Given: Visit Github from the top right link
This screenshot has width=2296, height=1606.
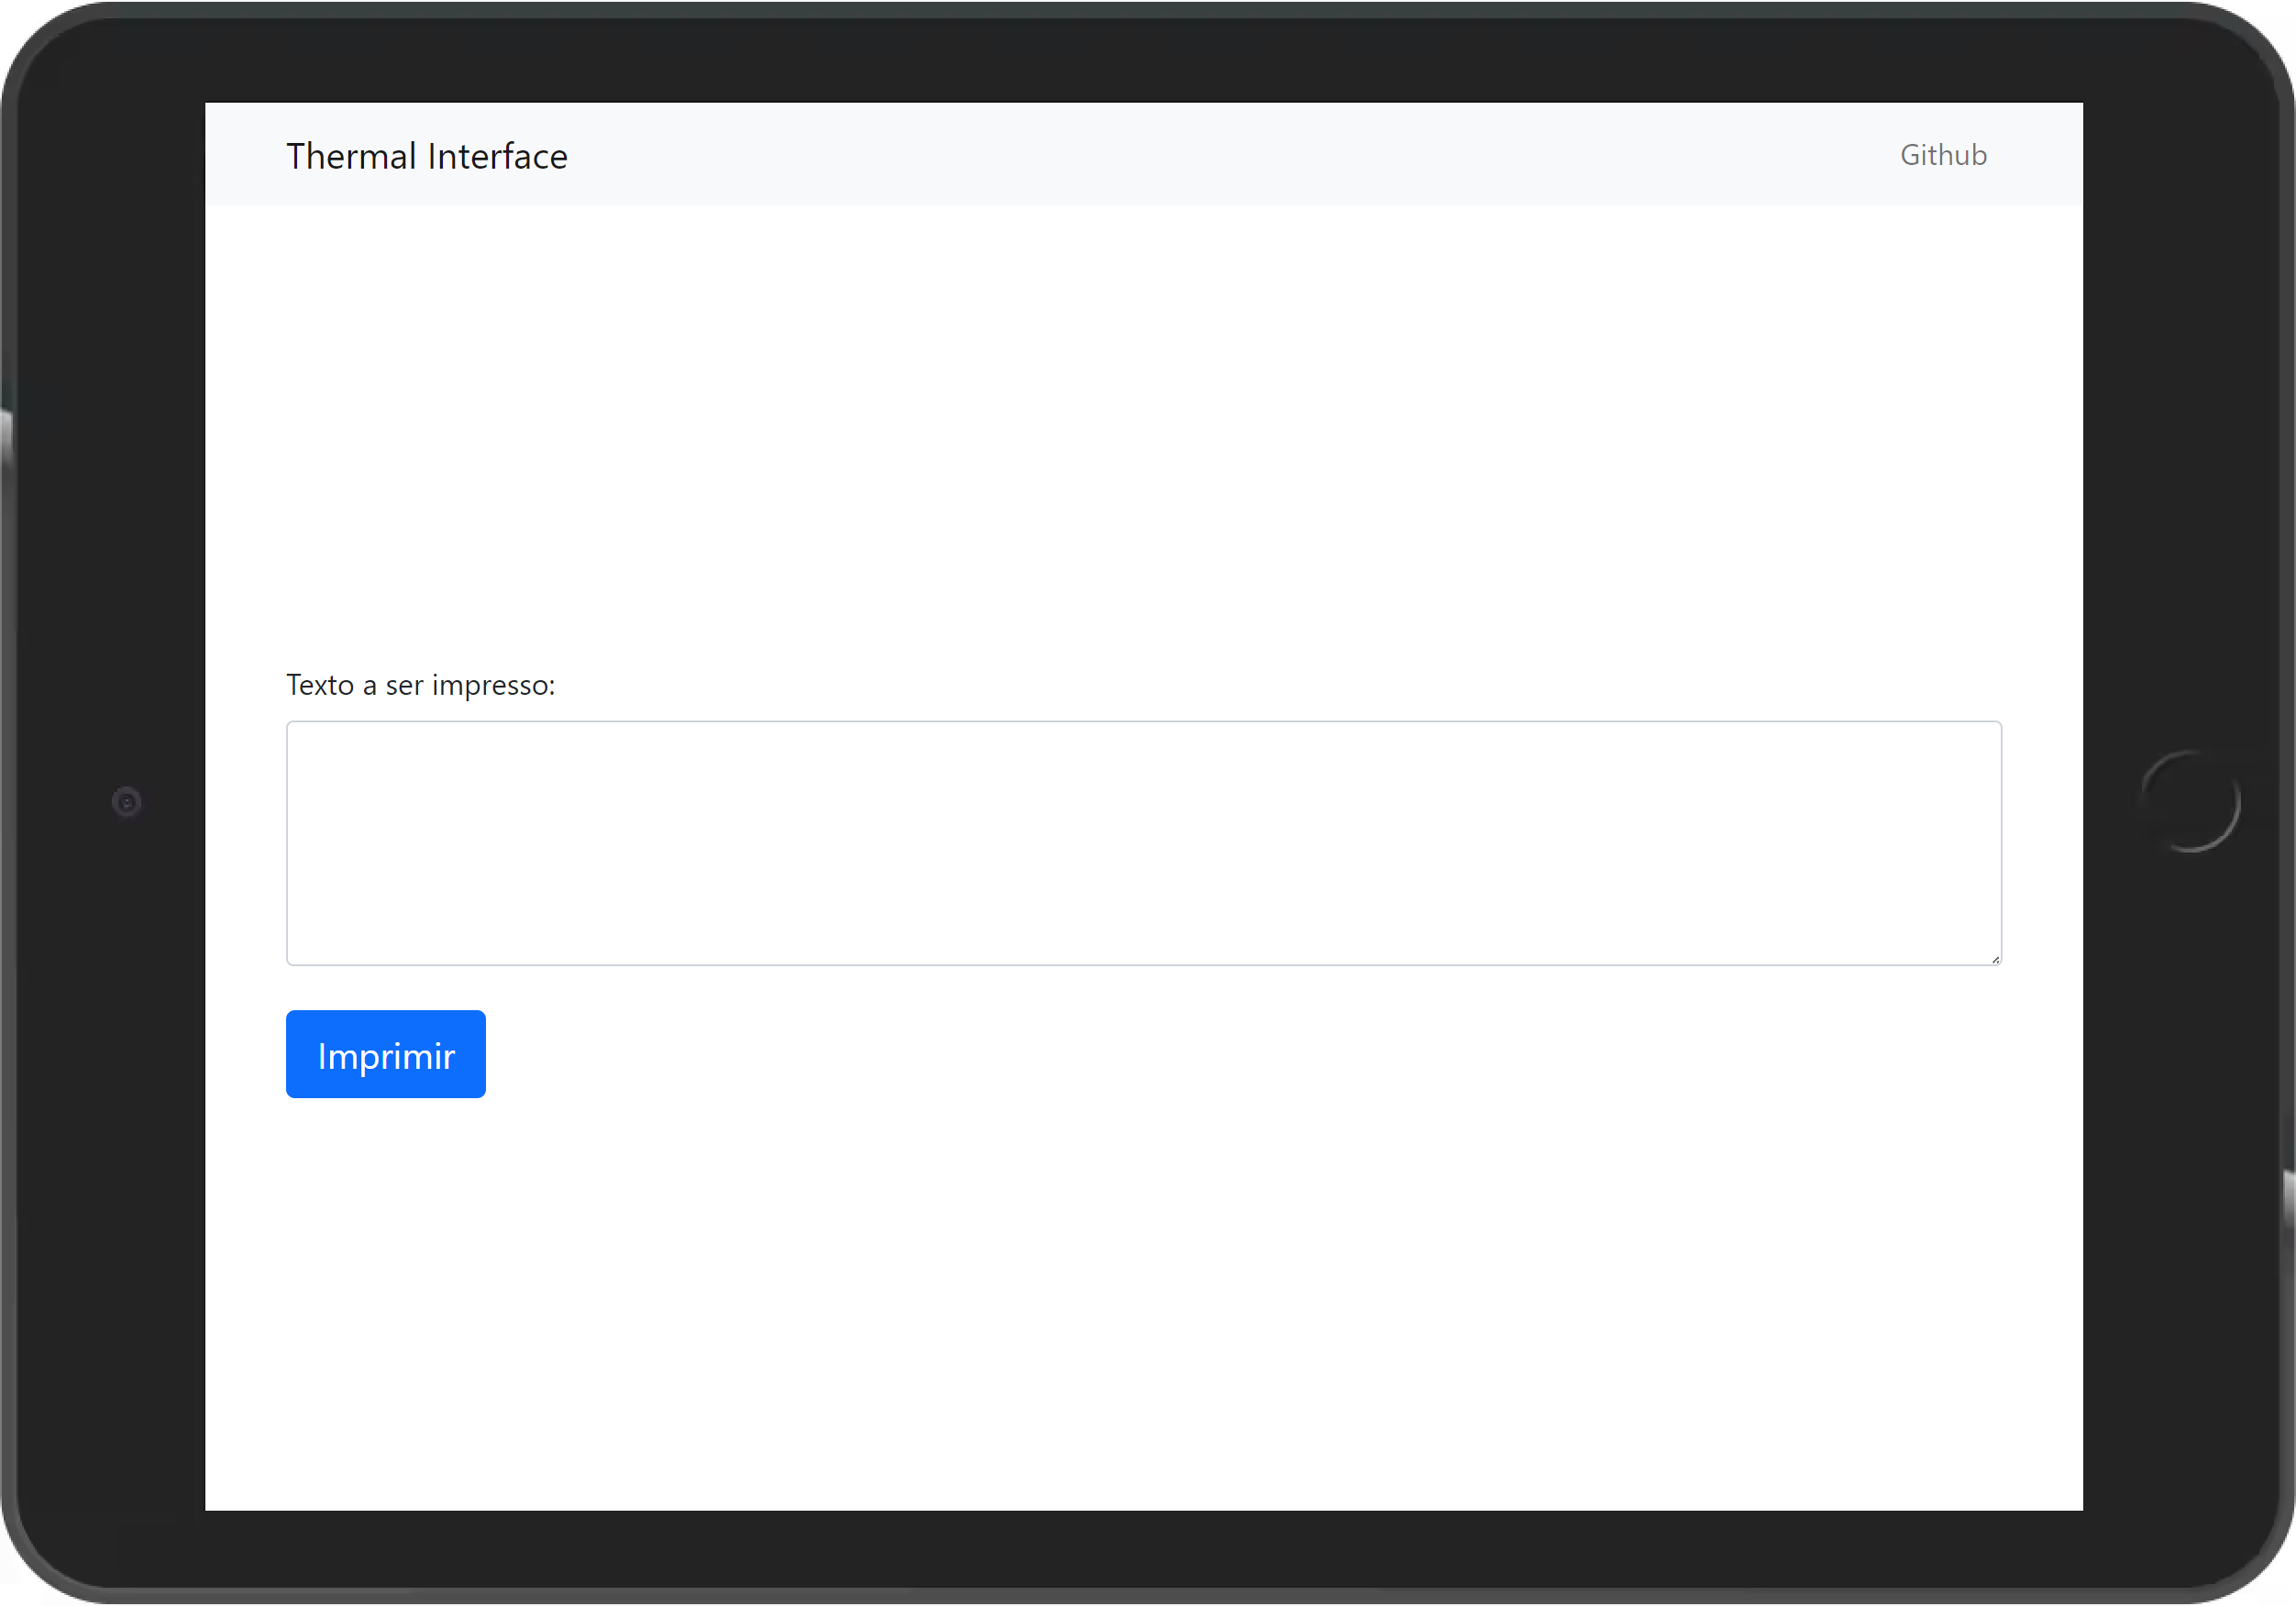Looking at the screenshot, I should click(x=1942, y=155).
